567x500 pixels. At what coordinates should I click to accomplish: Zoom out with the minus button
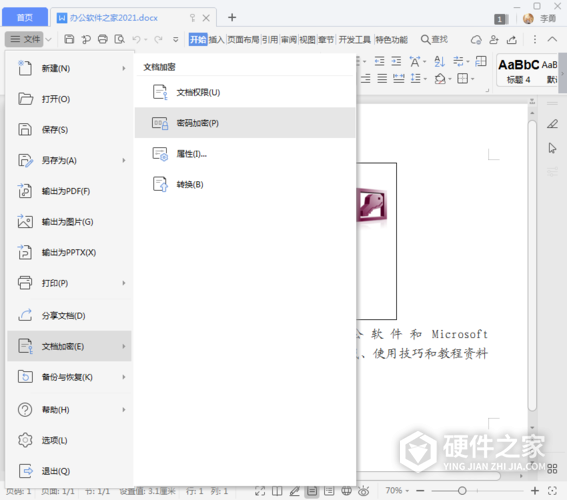click(420, 491)
